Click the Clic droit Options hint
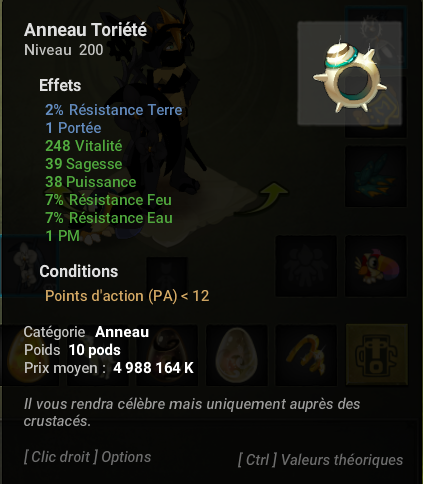This screenshot has height=484, width=423. coord(88,457)
